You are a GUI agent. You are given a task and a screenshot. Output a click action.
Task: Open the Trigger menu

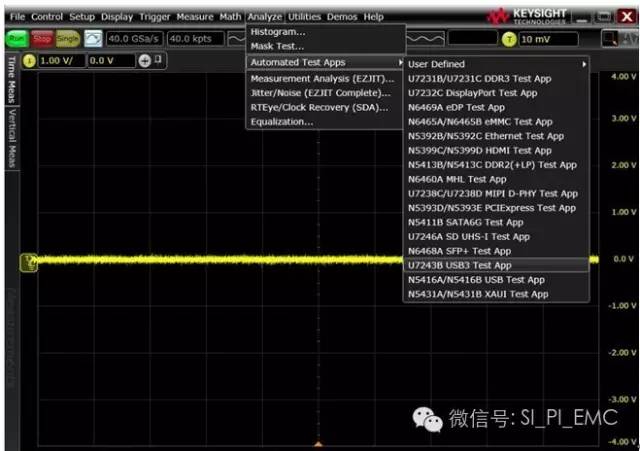tap(155, 17)
